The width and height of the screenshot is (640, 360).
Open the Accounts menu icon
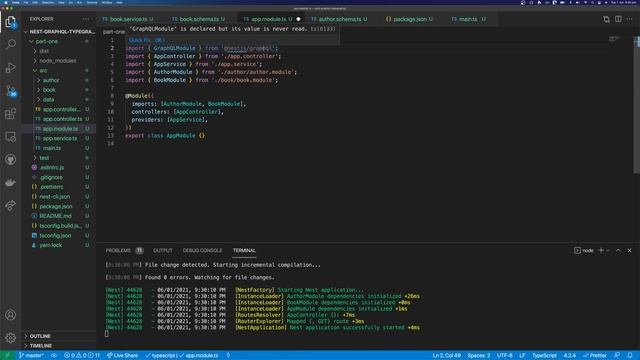11,315
